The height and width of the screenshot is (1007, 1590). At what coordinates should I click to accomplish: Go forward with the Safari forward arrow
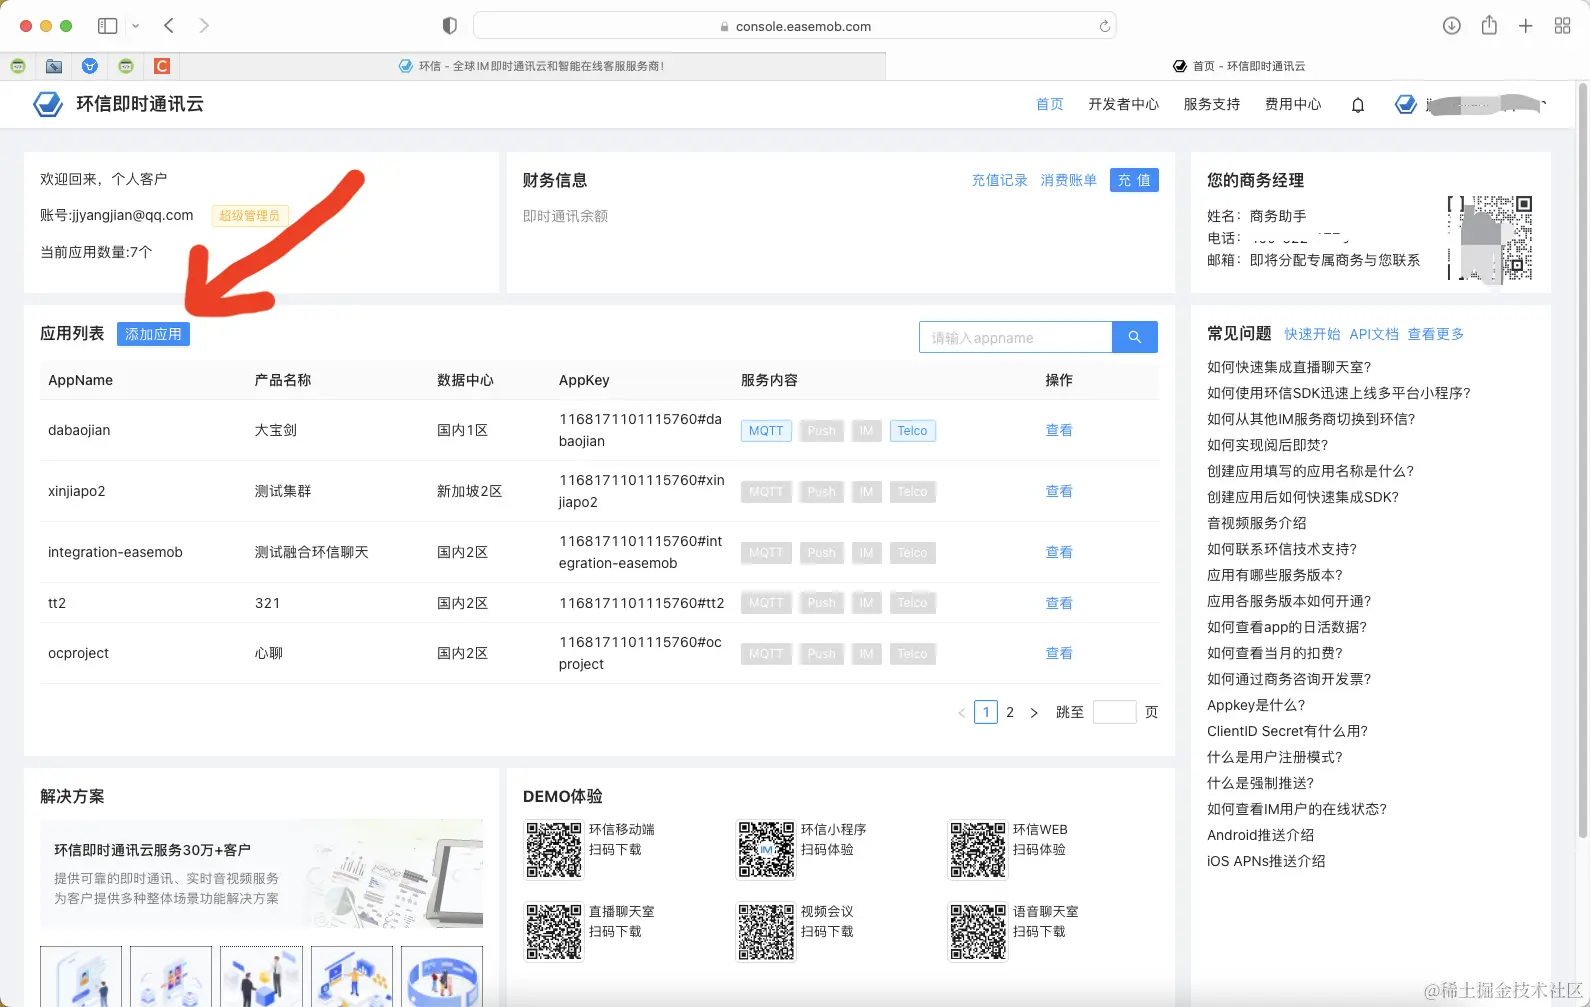coord(204,26)
